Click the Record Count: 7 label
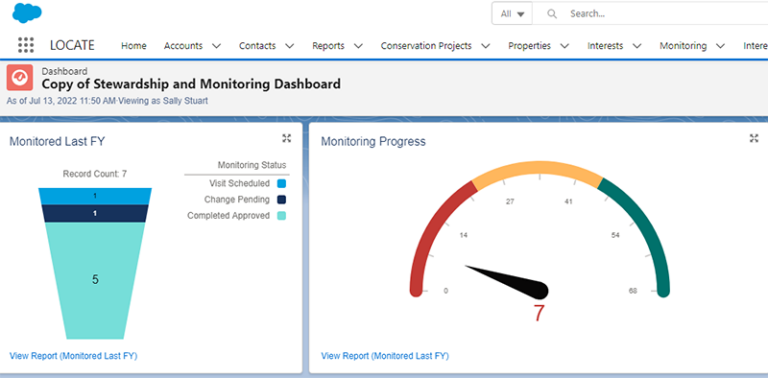768x378 pixels. 95,174
